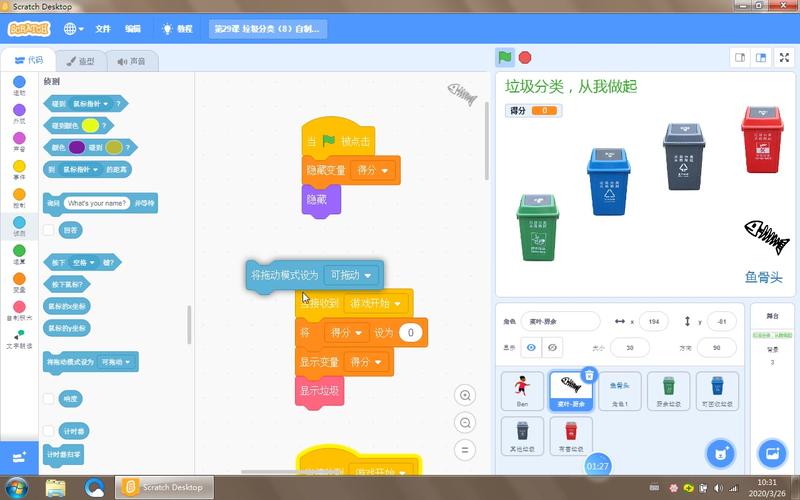The height and width of the screenshot is (500, 800).
Task: Open the 编辑 Edit menu
Action: (x=133, y=29)
